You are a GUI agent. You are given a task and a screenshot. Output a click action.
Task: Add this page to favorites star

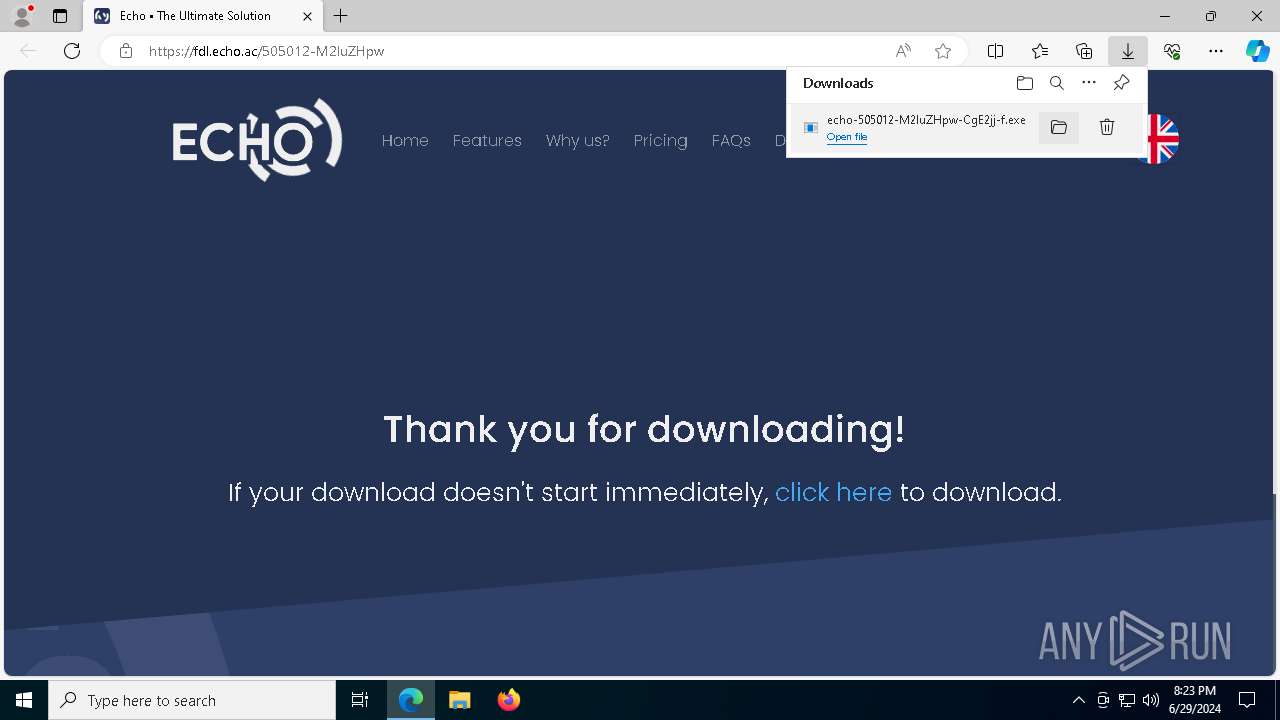[x=943, y=51]
